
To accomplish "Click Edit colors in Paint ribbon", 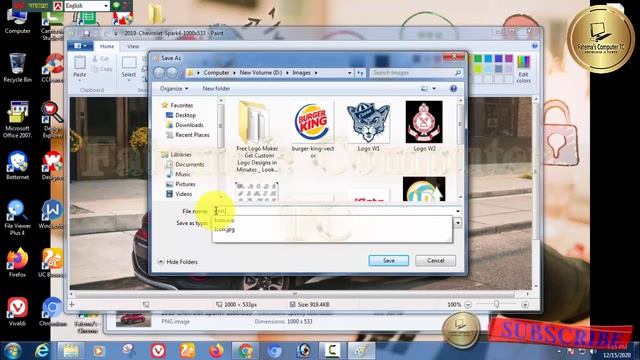I will coord(524,69).
